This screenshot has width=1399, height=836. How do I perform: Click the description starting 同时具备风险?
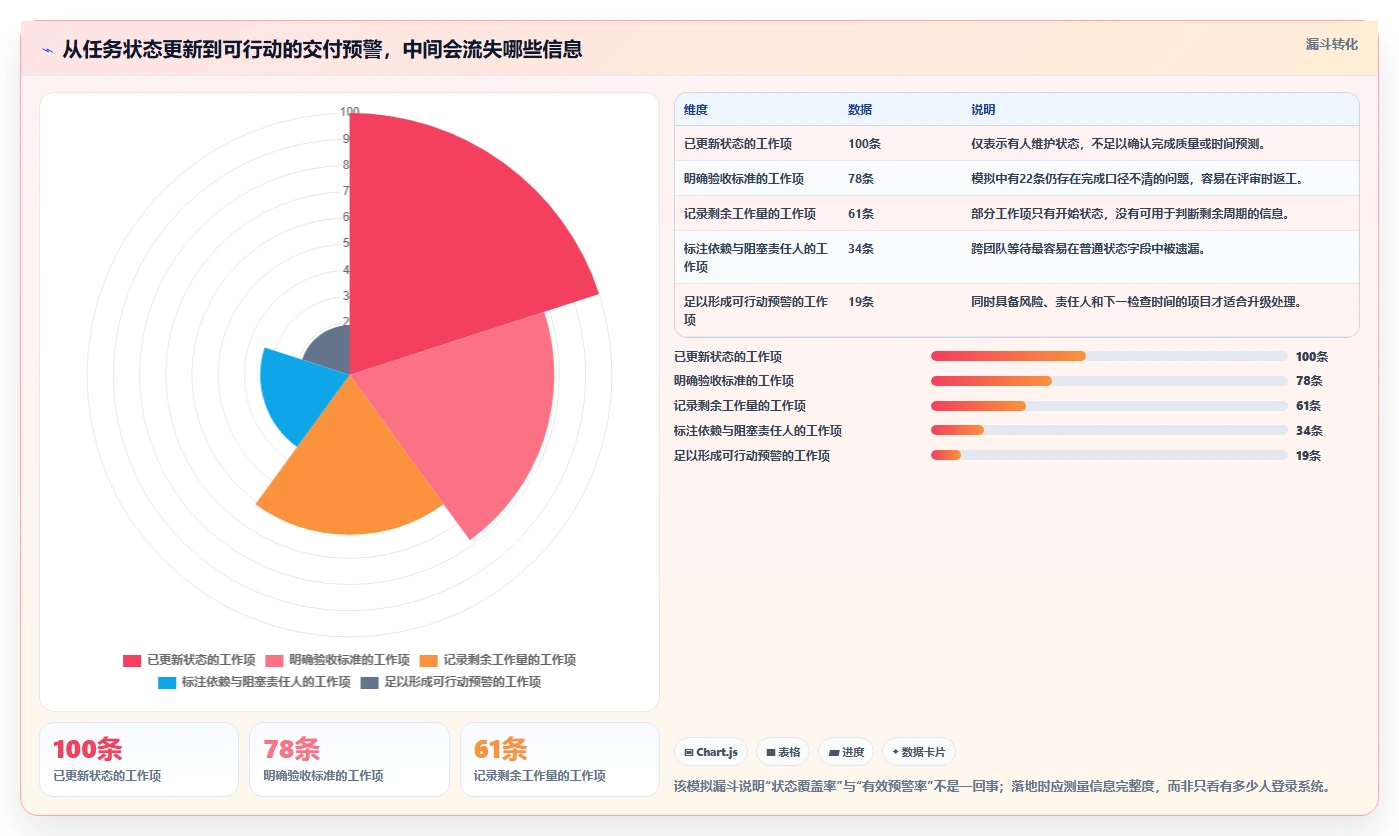[x=1136, y=302]
